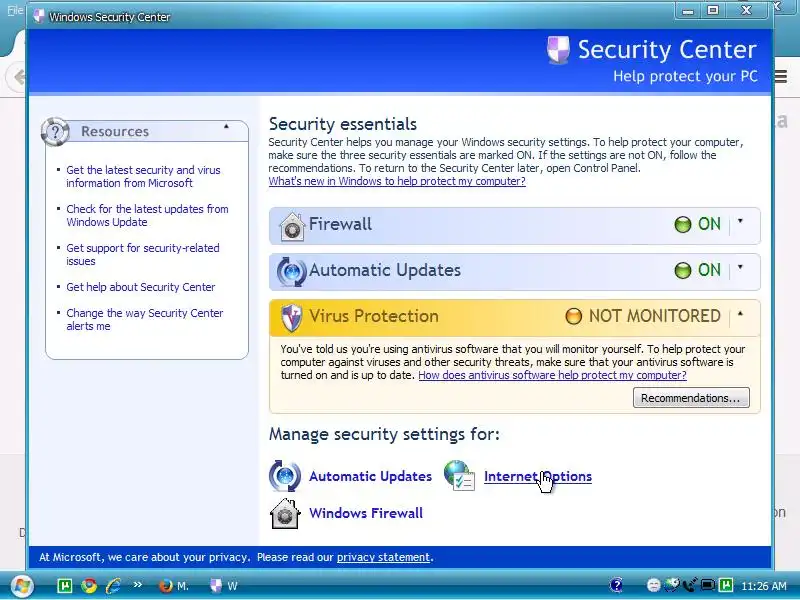800x600 pixels.
Task: Click the green tray icon next to clock
Action: click(x=726, y=585)
